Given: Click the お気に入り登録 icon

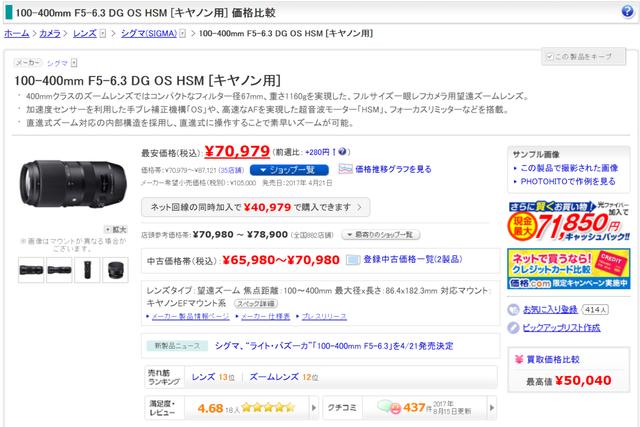Looking at the screenshot, I should [513, 310].
